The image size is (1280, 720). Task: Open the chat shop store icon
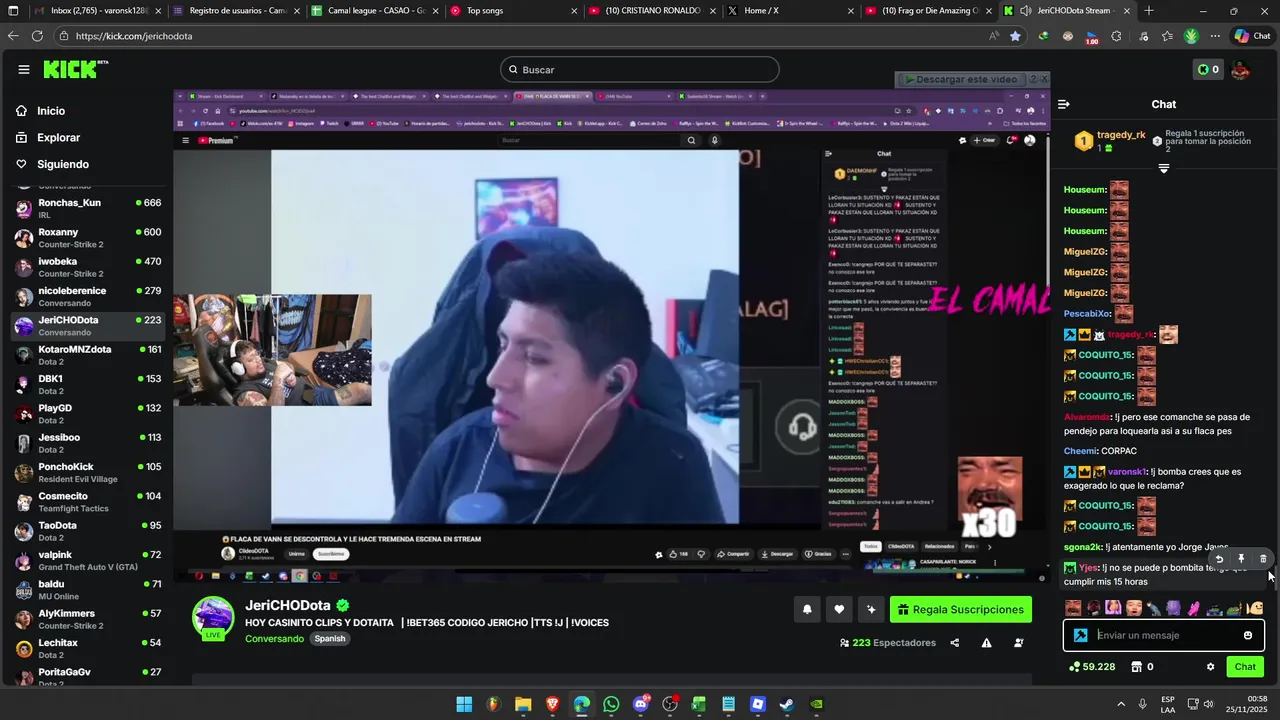tap(1137, 667)
